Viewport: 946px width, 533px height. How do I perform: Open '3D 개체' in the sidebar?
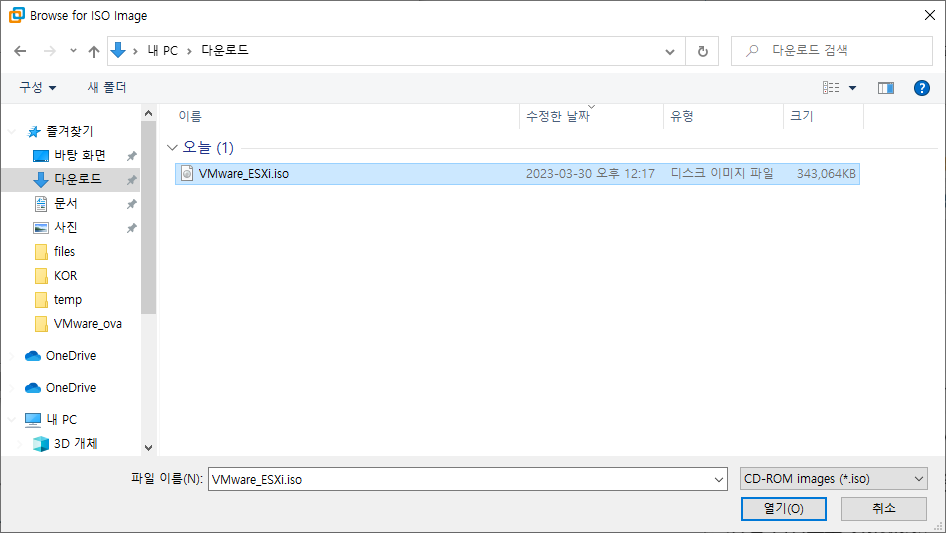[75, 444]
